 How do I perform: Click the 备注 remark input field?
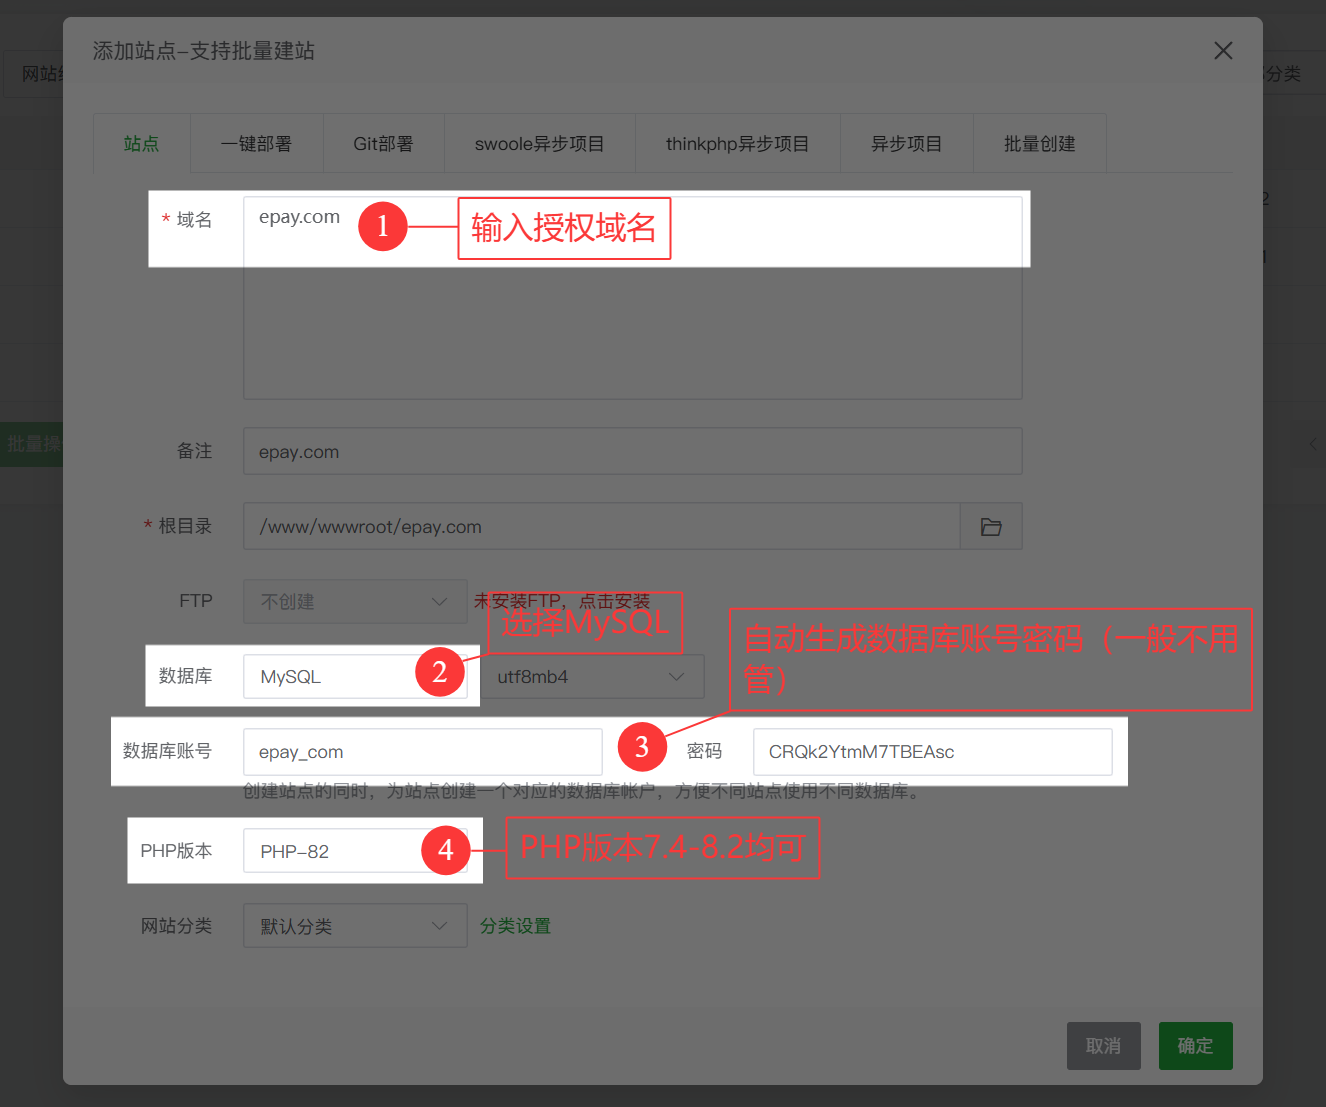632,452
